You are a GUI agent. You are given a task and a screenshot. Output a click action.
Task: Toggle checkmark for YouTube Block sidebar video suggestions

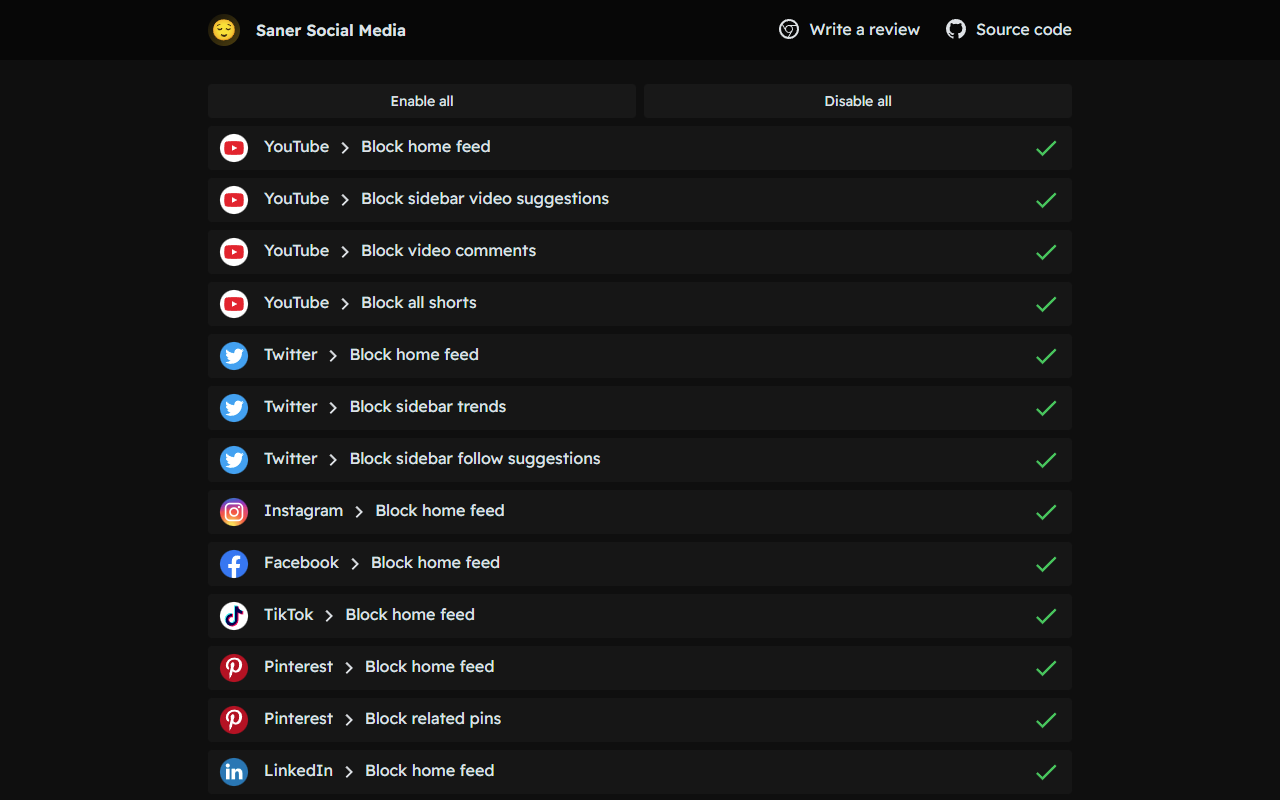(x=1046, y=200)
